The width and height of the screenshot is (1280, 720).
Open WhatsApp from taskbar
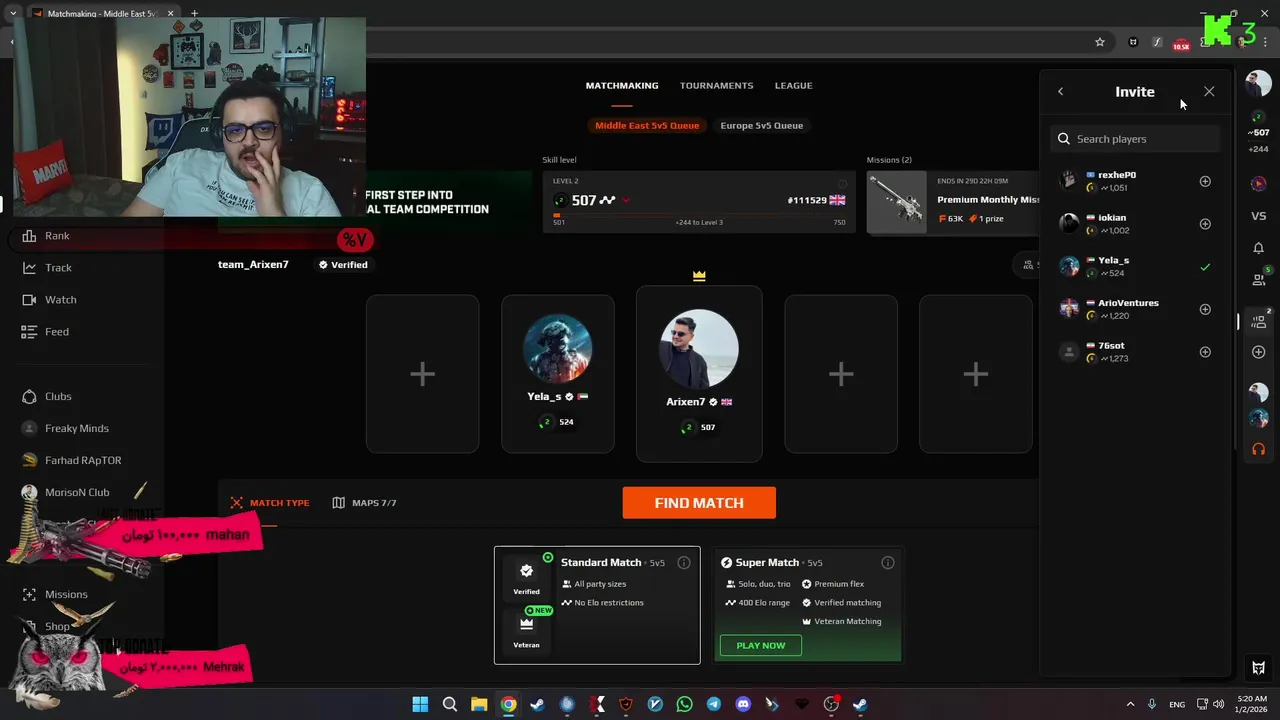pyautogui.click(x=684, y=704)
